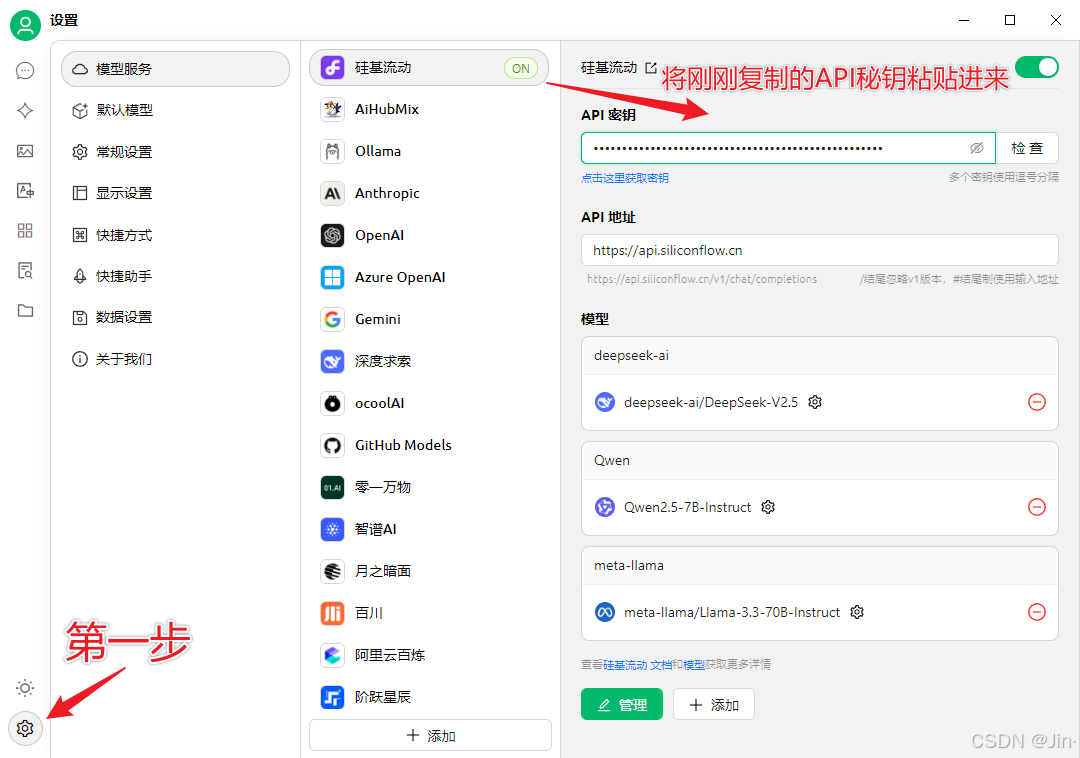Screen dimensions: 1080x758
Task: Open the 常规设置 settings section
Action: tap(176, 152)
